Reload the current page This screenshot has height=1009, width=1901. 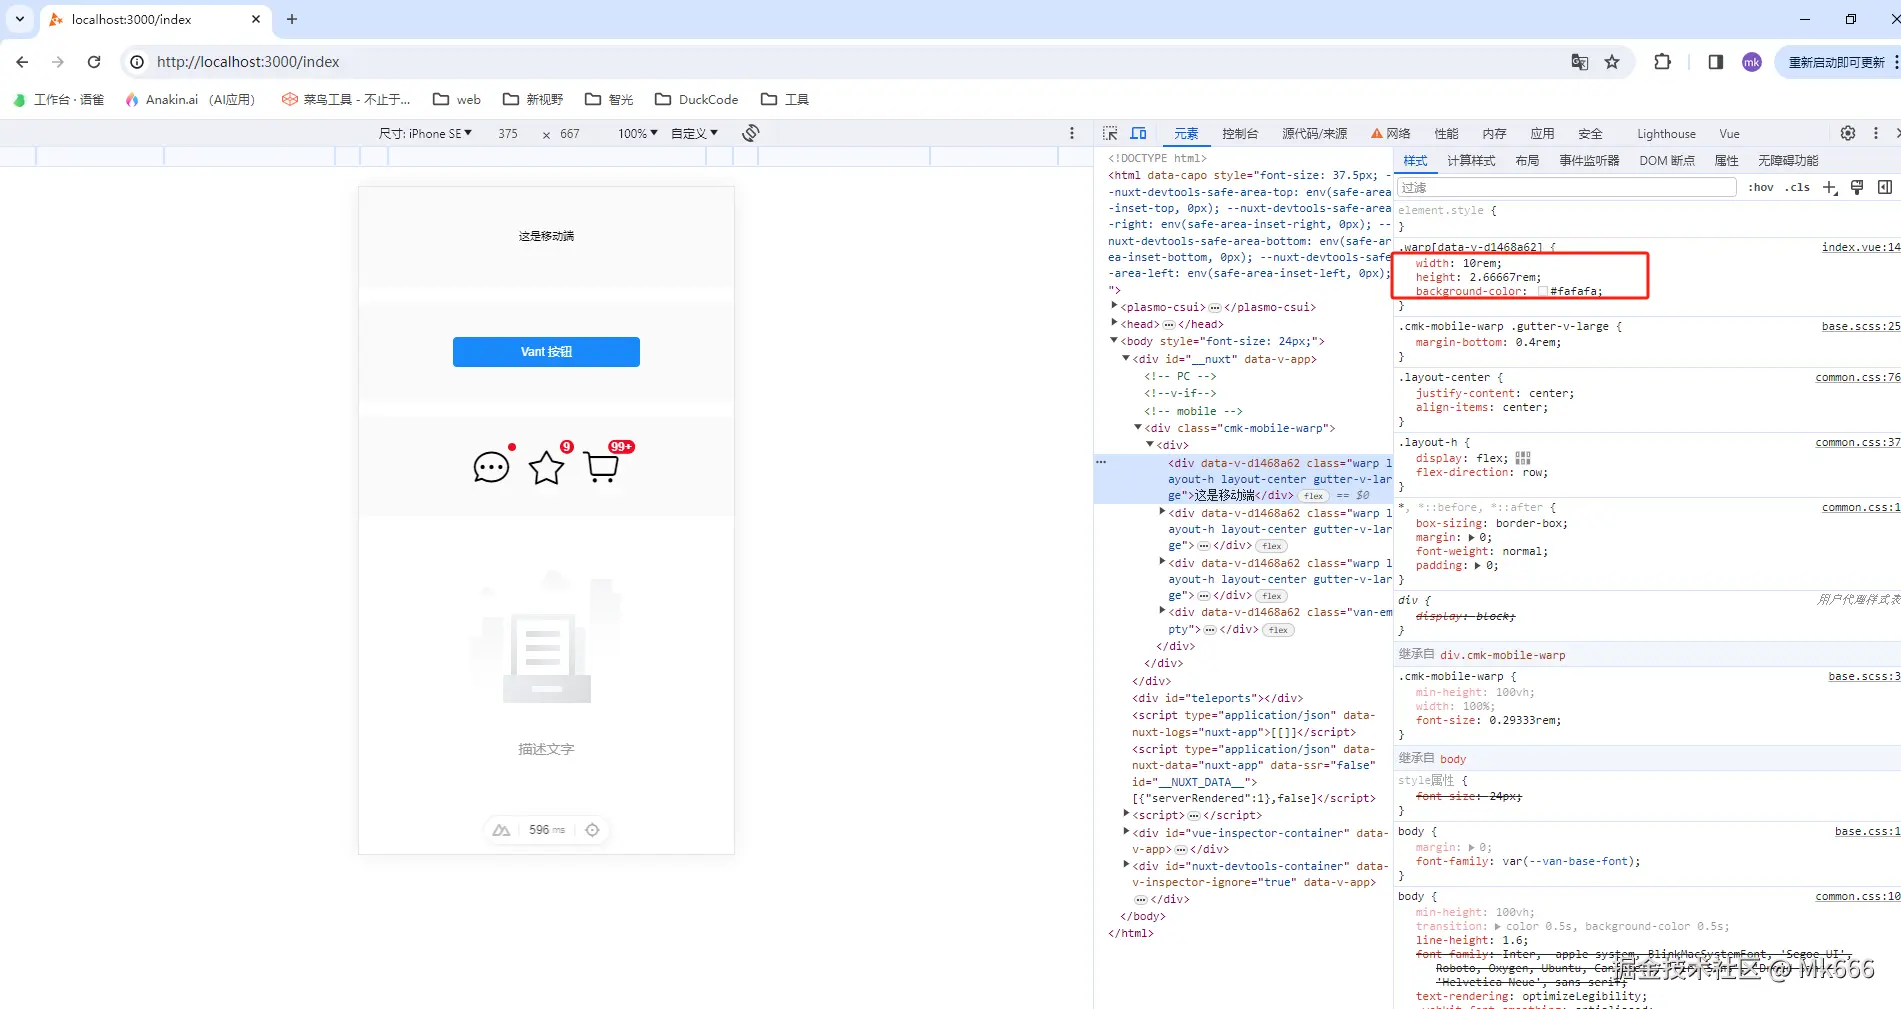tap(94, 62)
